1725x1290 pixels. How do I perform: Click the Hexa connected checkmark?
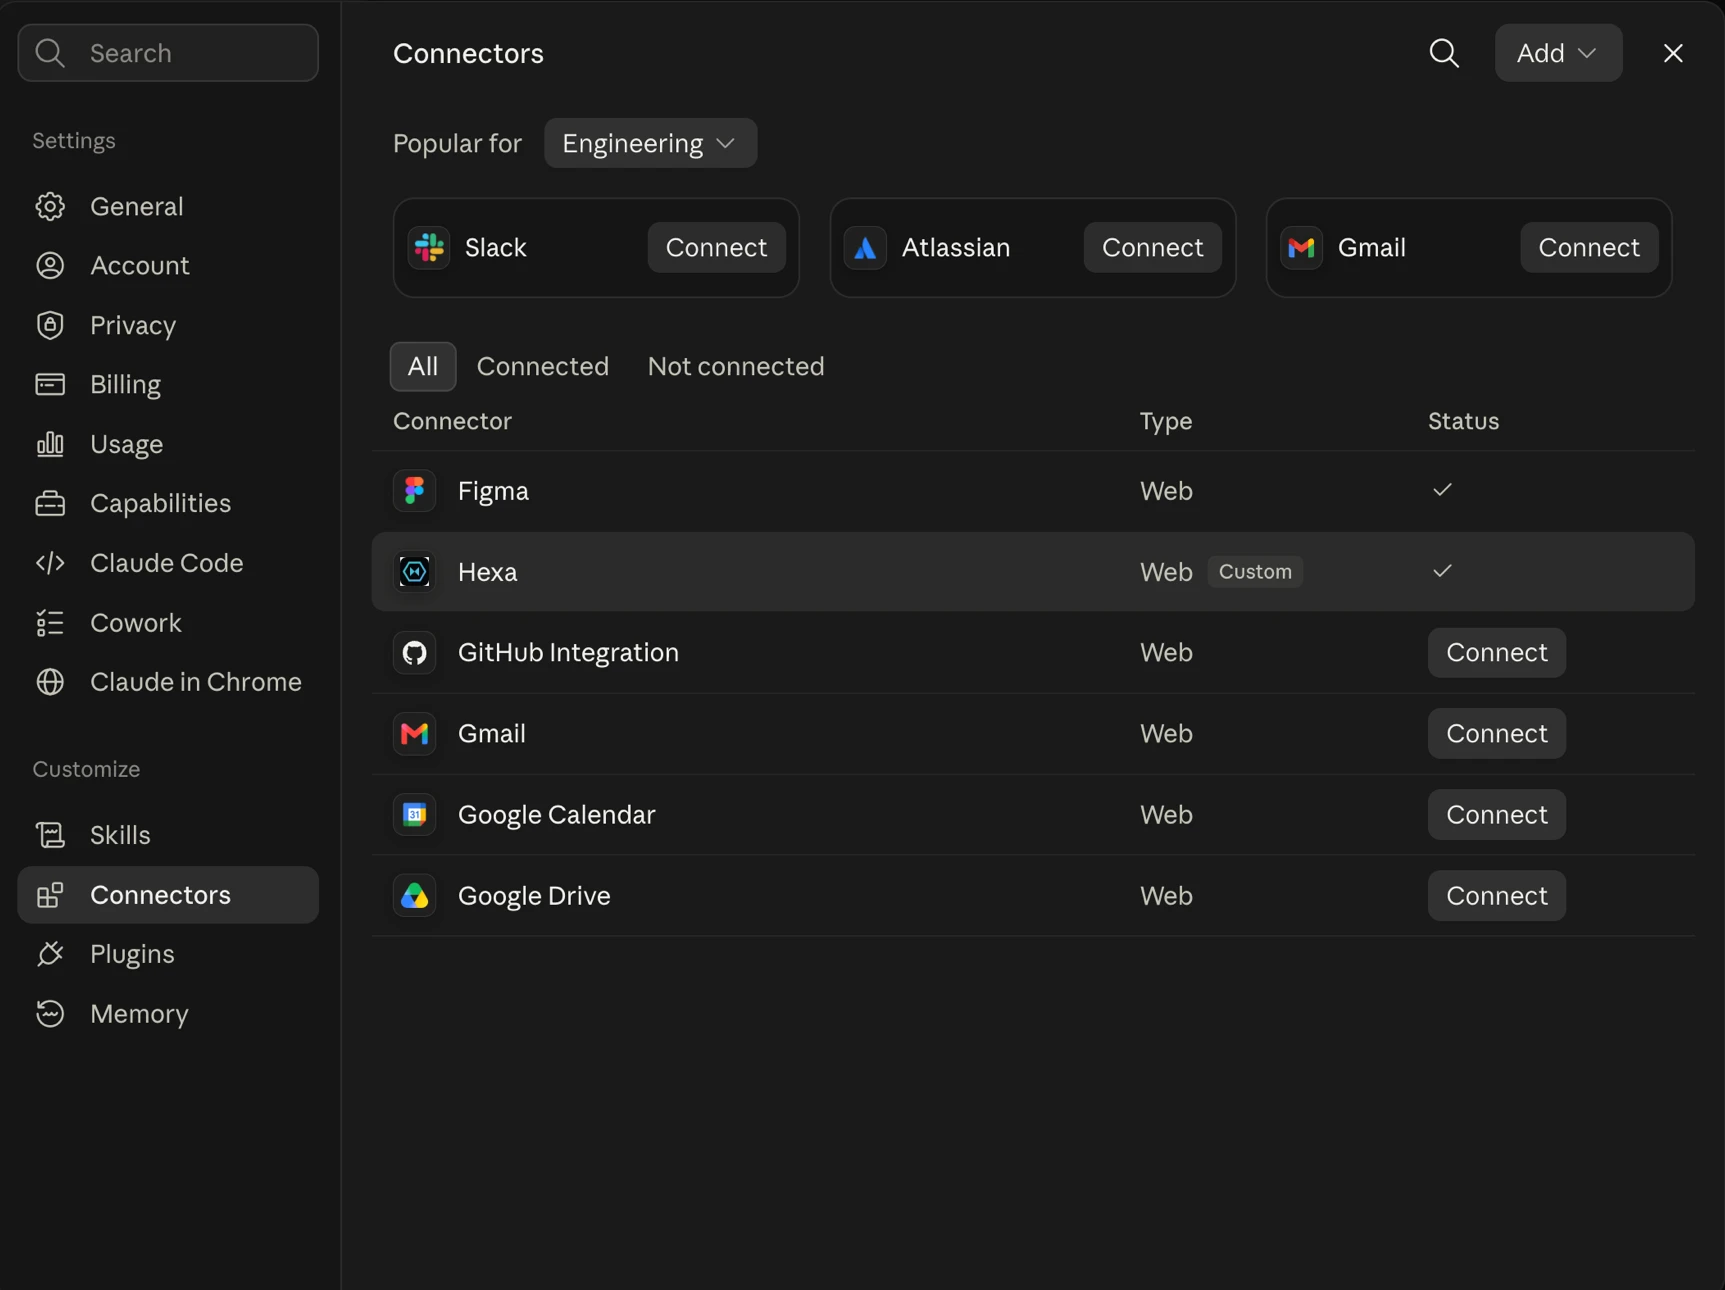(x=1442, y=571)
